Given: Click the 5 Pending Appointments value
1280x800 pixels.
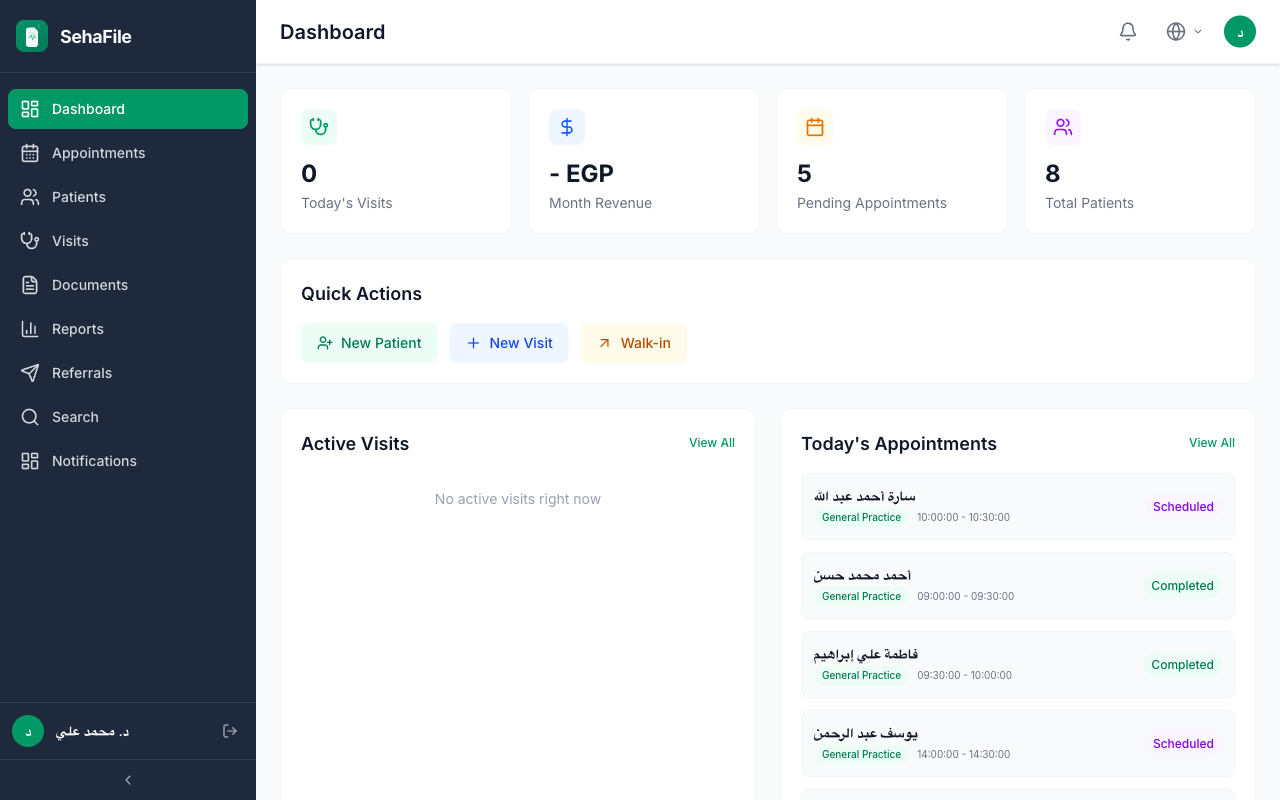Looking at the screenshot, I should (804, 174).
